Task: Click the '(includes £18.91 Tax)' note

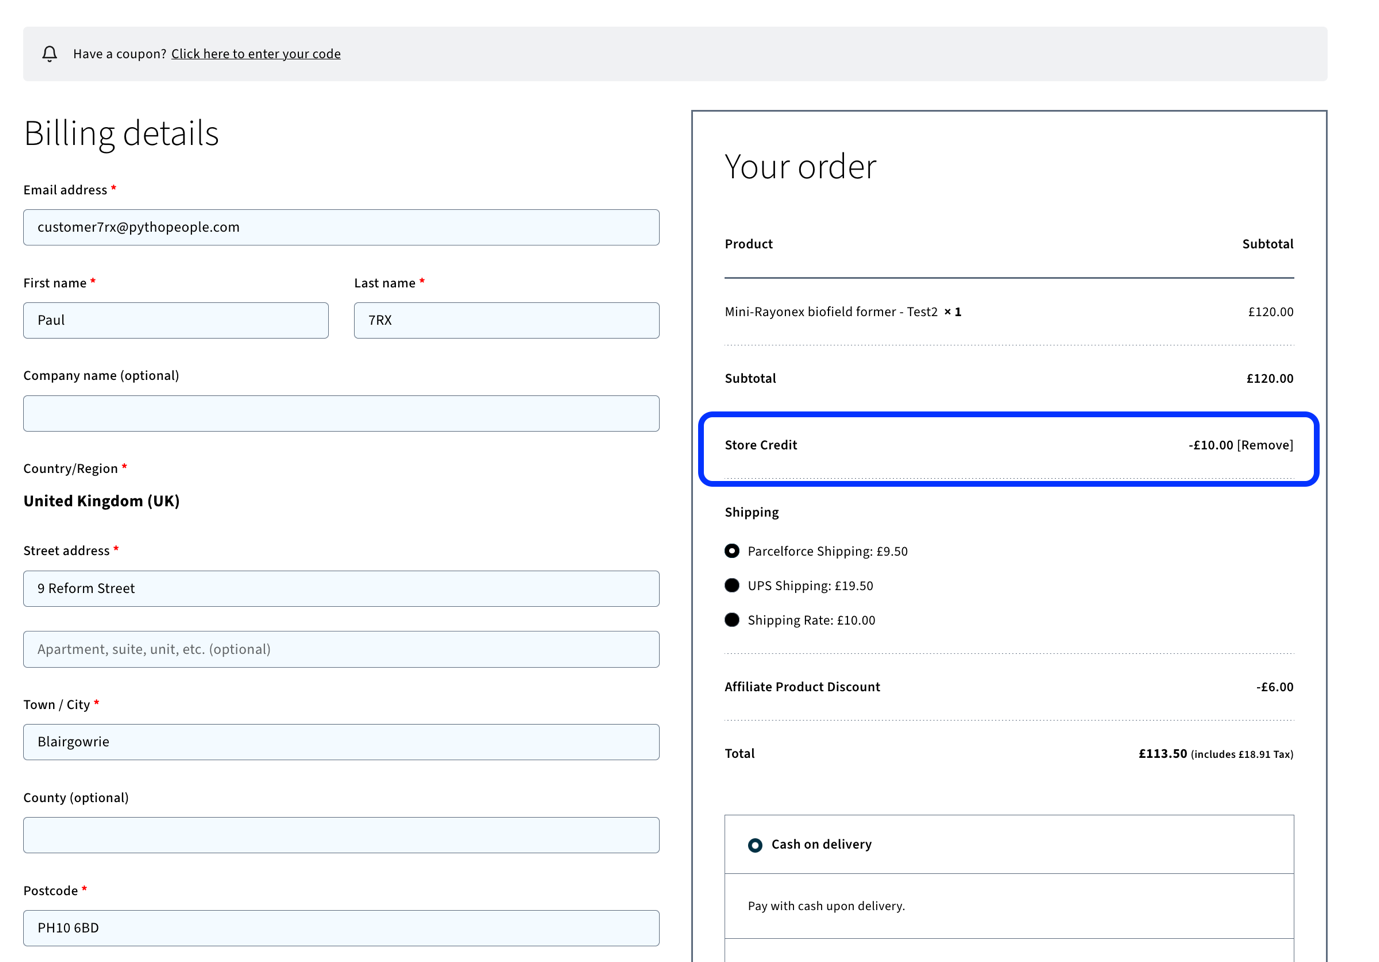Action: point(1242,755)
